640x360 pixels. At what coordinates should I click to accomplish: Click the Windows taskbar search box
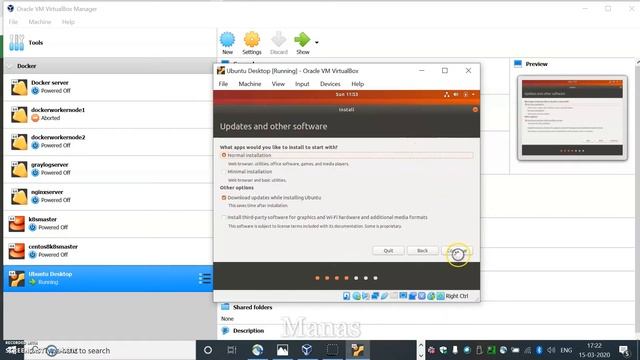click(110, 350)
